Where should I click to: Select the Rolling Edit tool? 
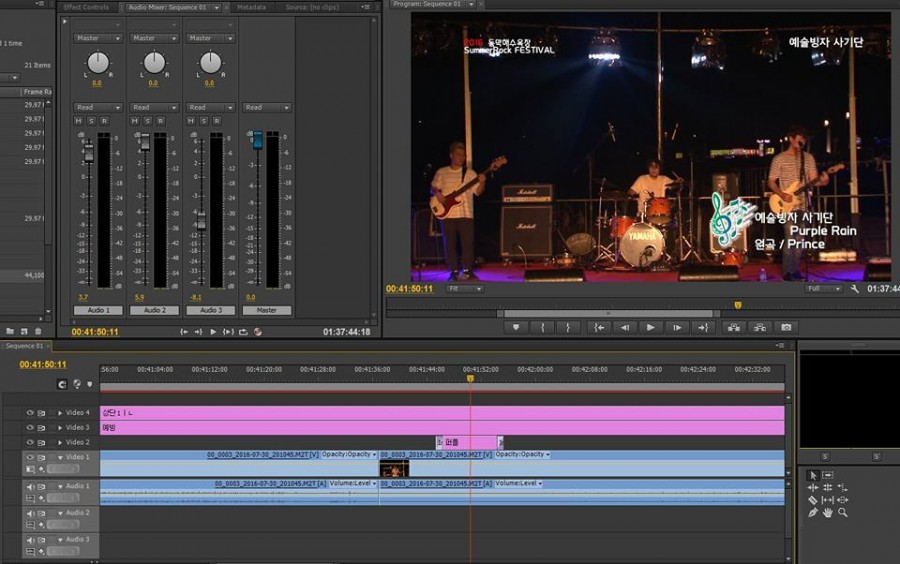[x=828, y=488]
